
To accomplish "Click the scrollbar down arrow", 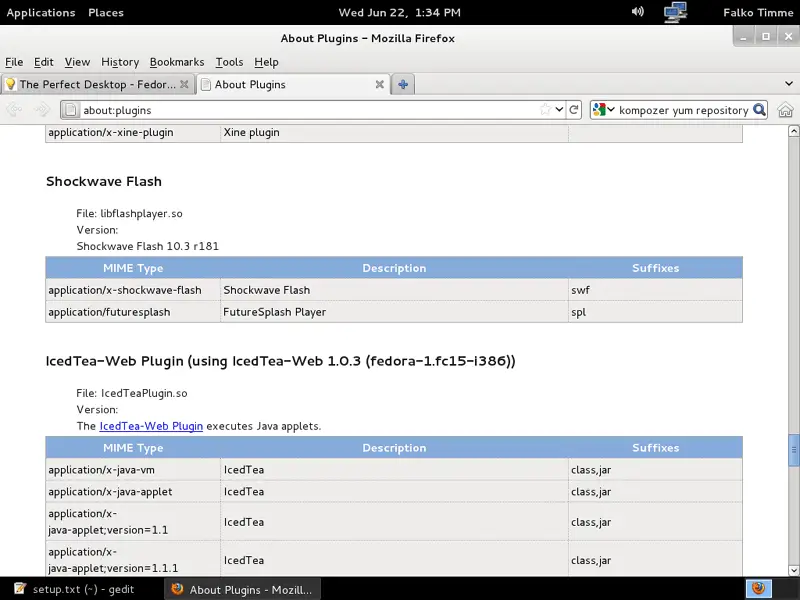I will (794, 570).
